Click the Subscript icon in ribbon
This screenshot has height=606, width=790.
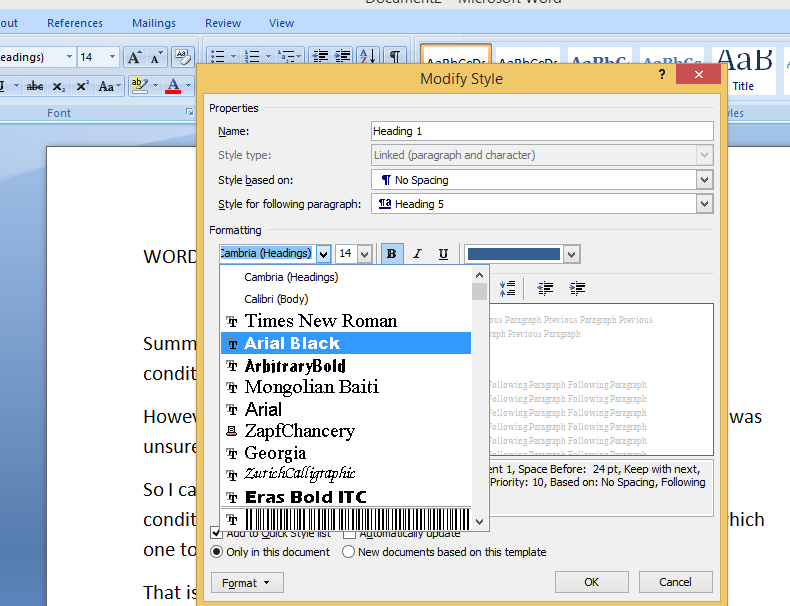tap(59, 86)
